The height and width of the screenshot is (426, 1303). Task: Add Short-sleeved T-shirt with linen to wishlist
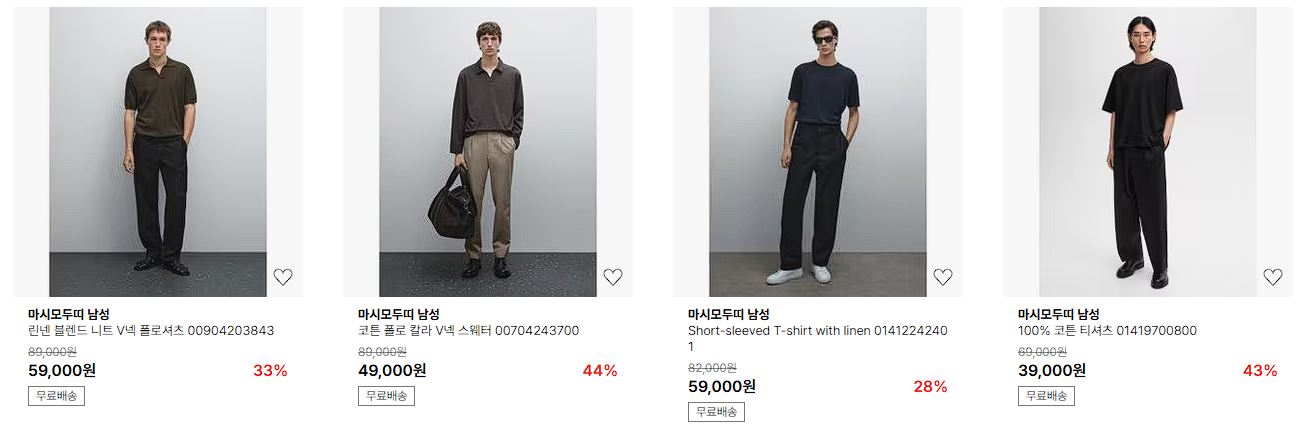point(943,277)
